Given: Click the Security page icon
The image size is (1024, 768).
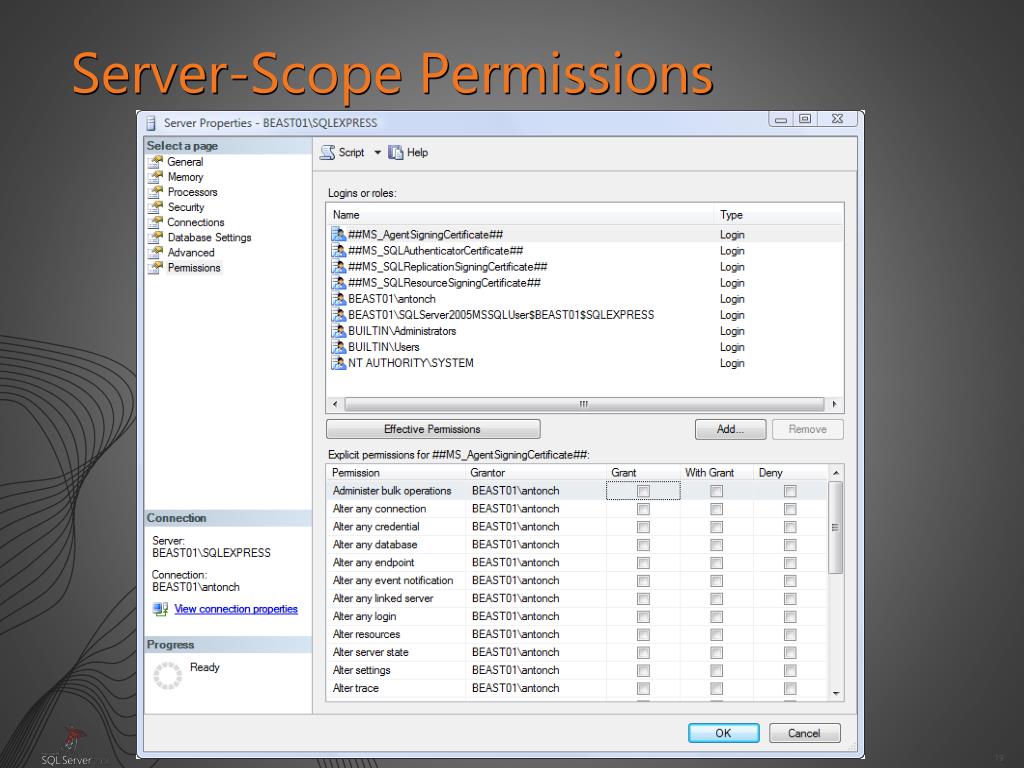Looking at the screenshot, I should 155,207.
